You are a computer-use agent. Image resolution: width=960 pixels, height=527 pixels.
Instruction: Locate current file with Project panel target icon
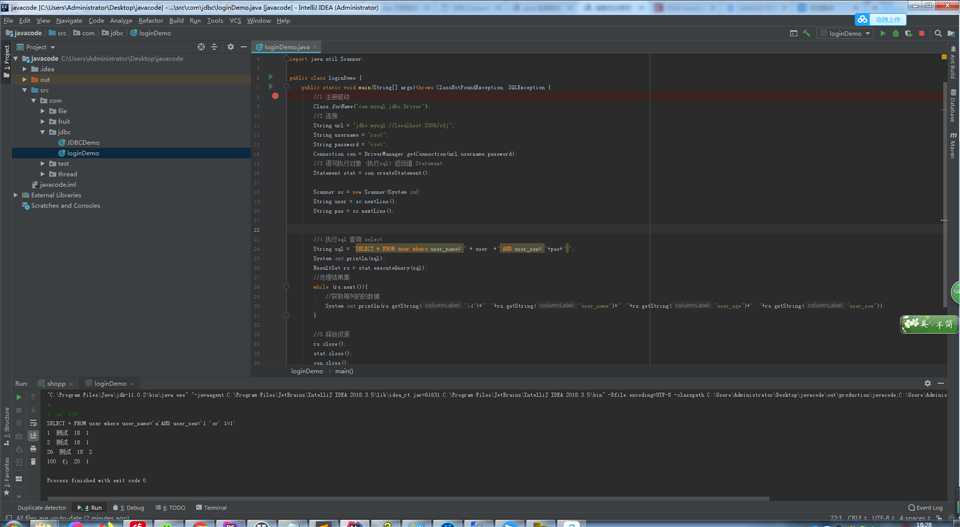pyautogui.click(x=201, y=47)
